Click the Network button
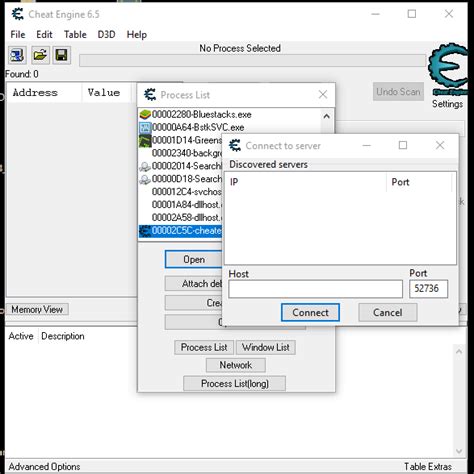The image size is (474, 474). 236,365
